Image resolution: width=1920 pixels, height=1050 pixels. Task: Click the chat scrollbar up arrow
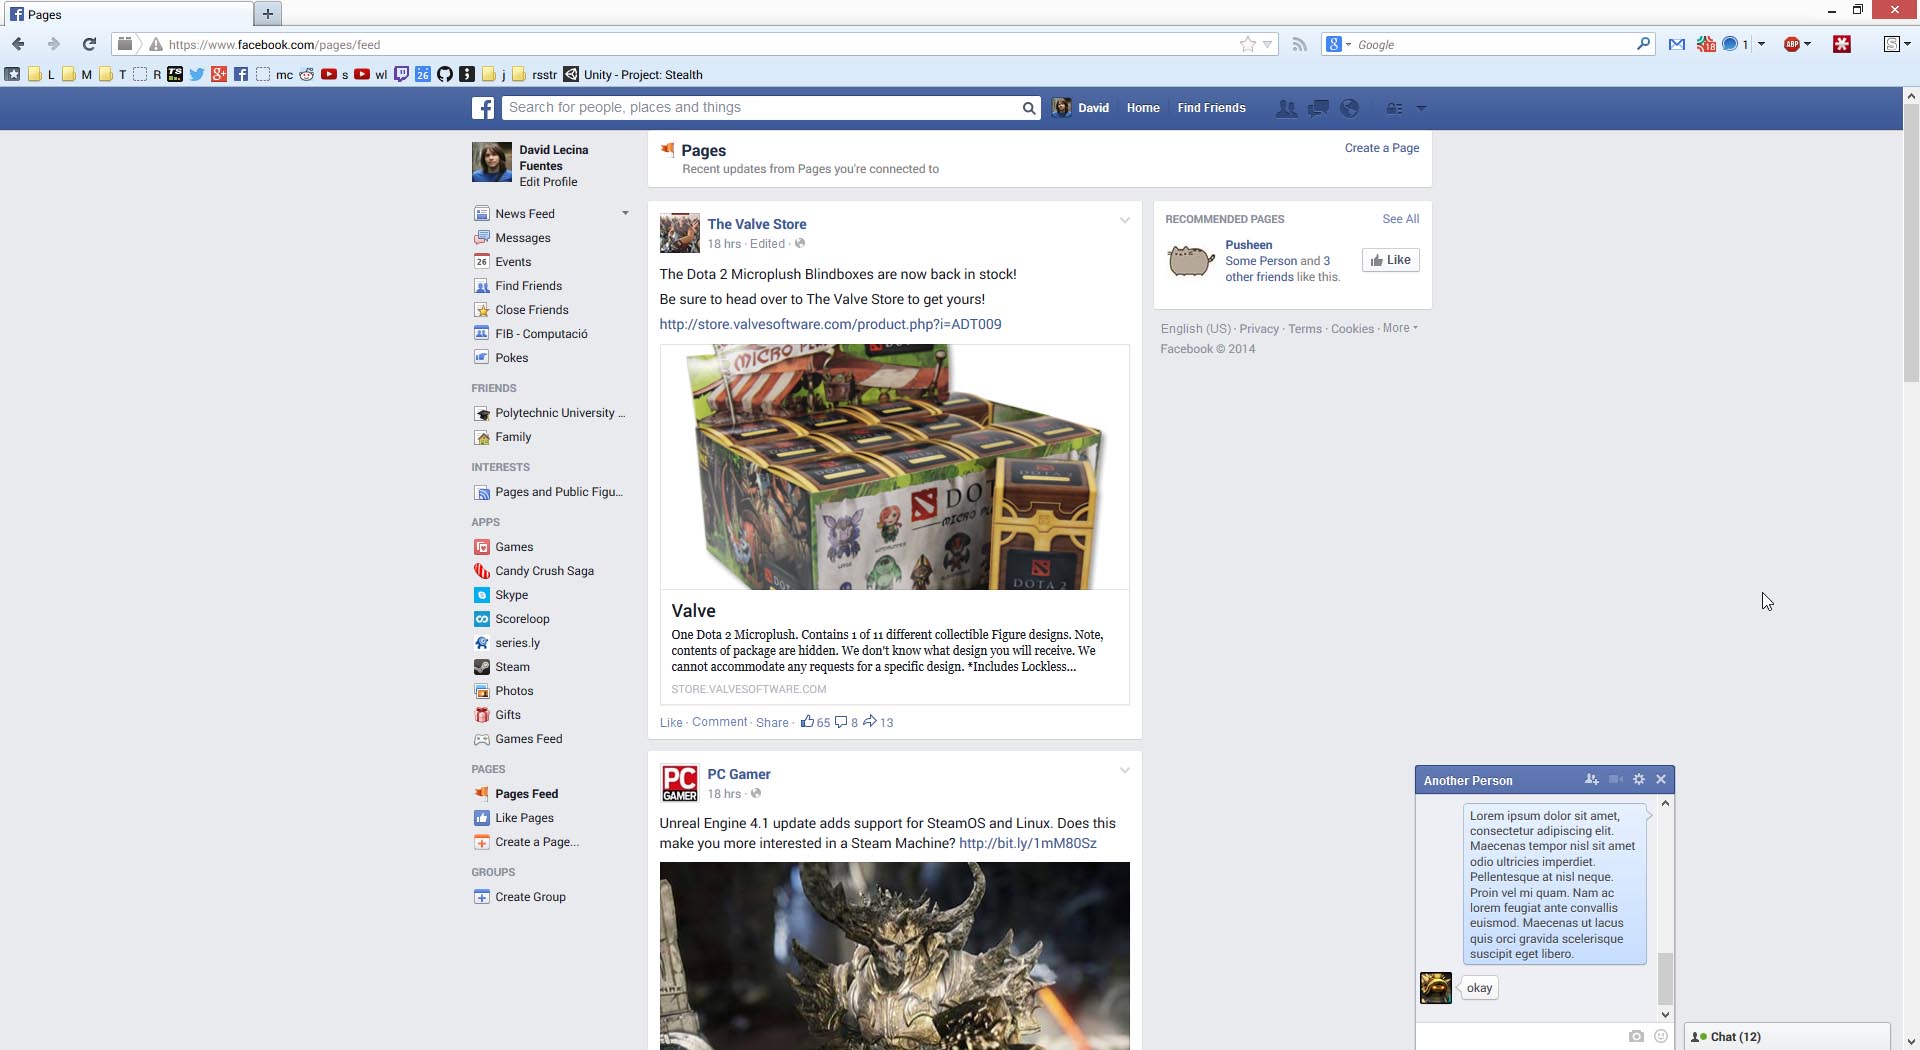1665,803
